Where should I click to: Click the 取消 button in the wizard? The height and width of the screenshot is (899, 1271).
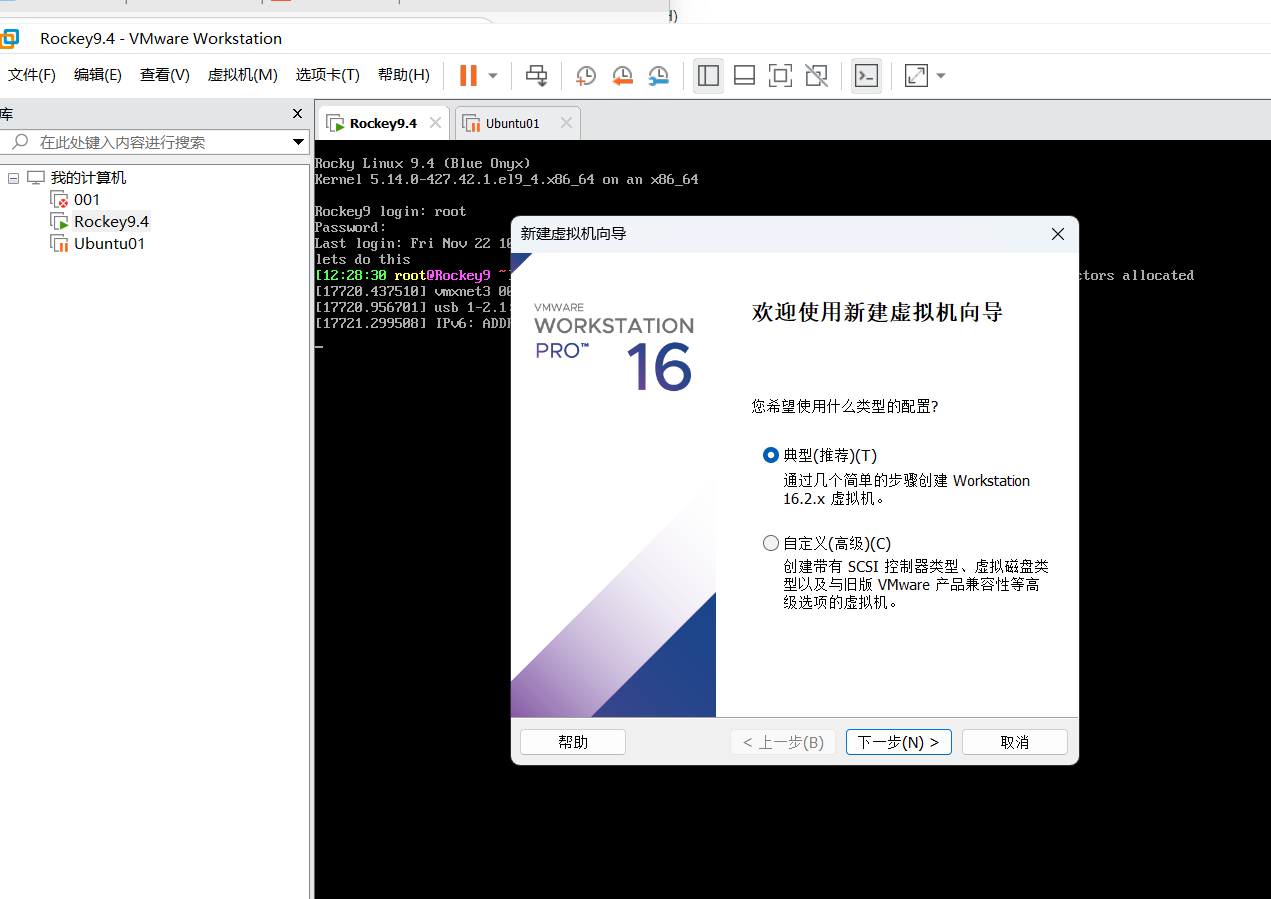coord(1015,742)
